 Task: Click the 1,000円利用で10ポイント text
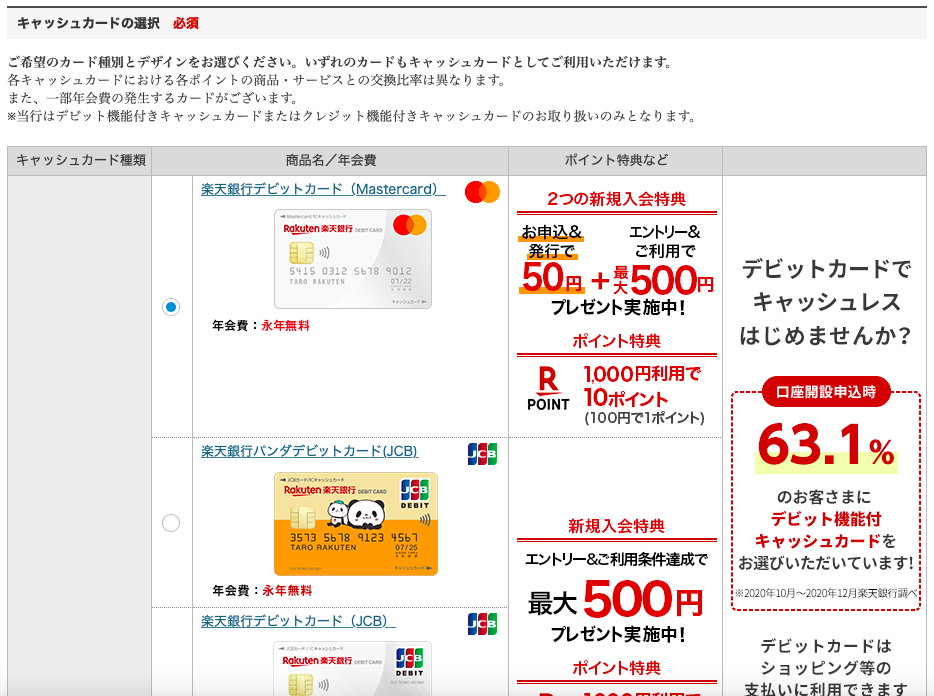click(x=642, y=386)
